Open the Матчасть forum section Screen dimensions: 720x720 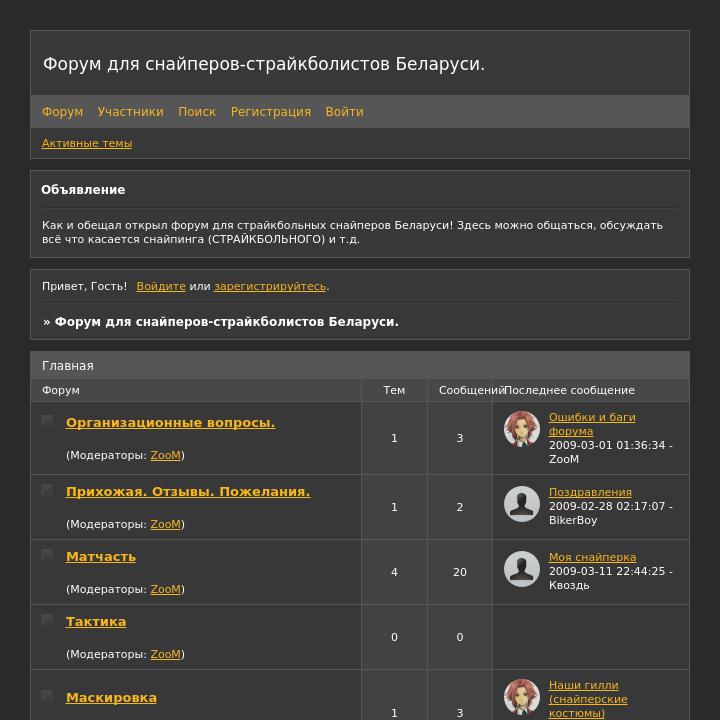tap(101, 557)
